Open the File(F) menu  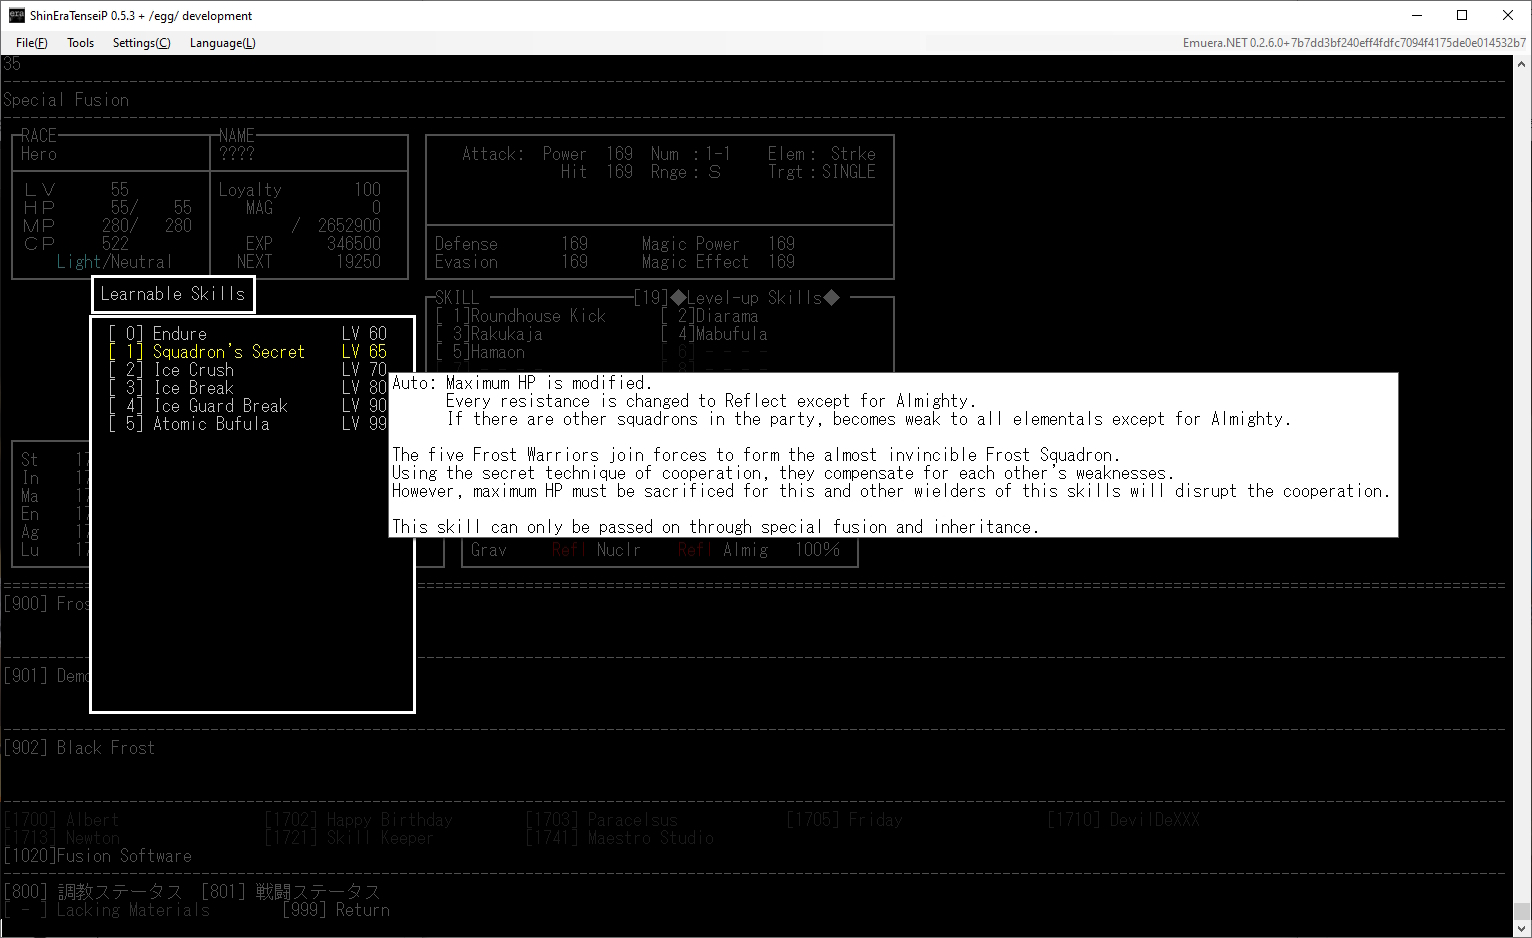coord(31,43)
